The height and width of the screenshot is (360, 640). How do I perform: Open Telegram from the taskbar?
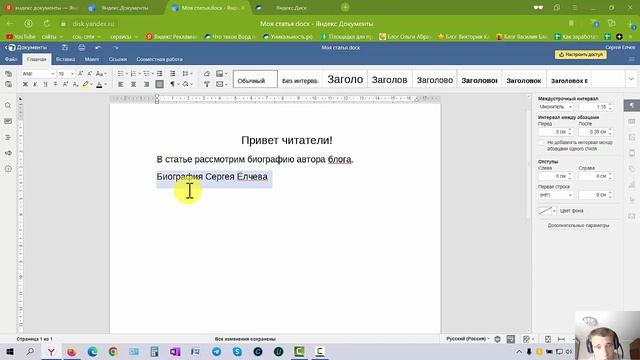tap(216, 351)
